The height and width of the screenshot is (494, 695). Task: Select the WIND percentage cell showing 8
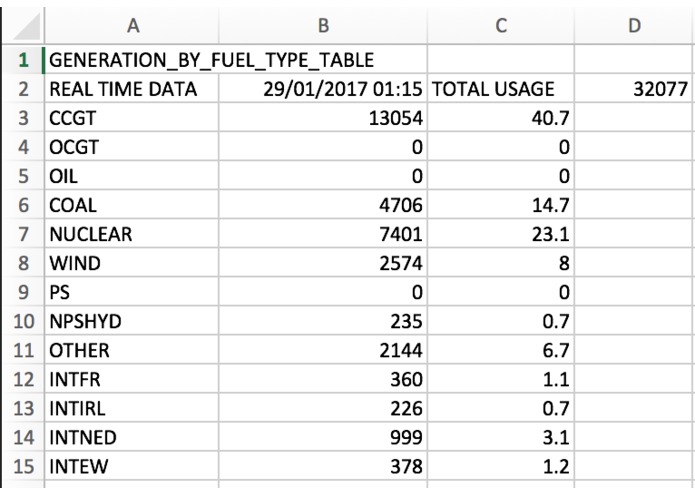(x=501, y=263)
